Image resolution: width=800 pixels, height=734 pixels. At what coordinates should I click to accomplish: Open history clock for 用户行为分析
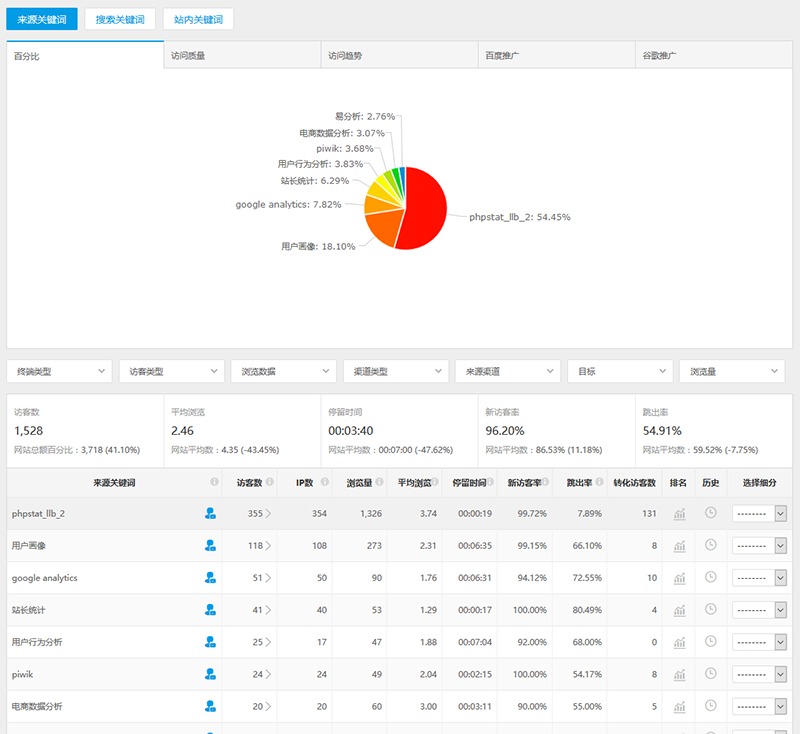coord(710,641)
